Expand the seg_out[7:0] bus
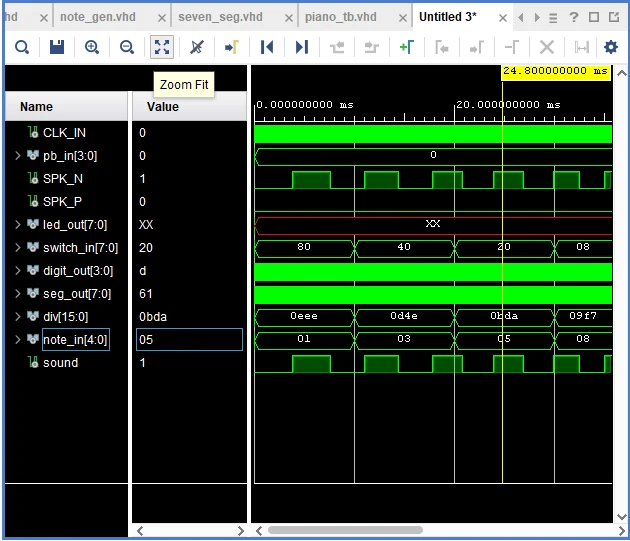The image size is (630, 541). 17,294
